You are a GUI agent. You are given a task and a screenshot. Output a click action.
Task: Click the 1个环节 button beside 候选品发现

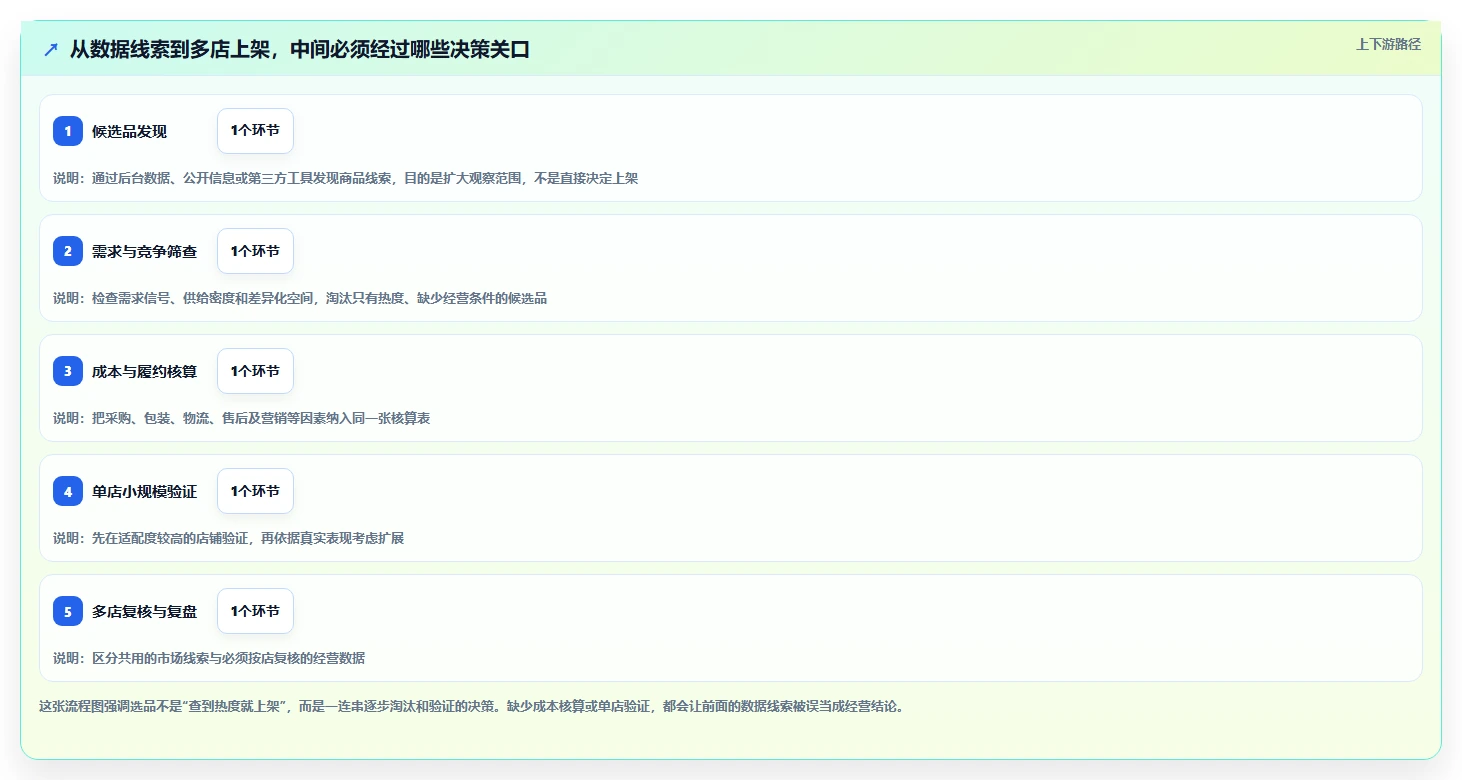click(255, 131)
